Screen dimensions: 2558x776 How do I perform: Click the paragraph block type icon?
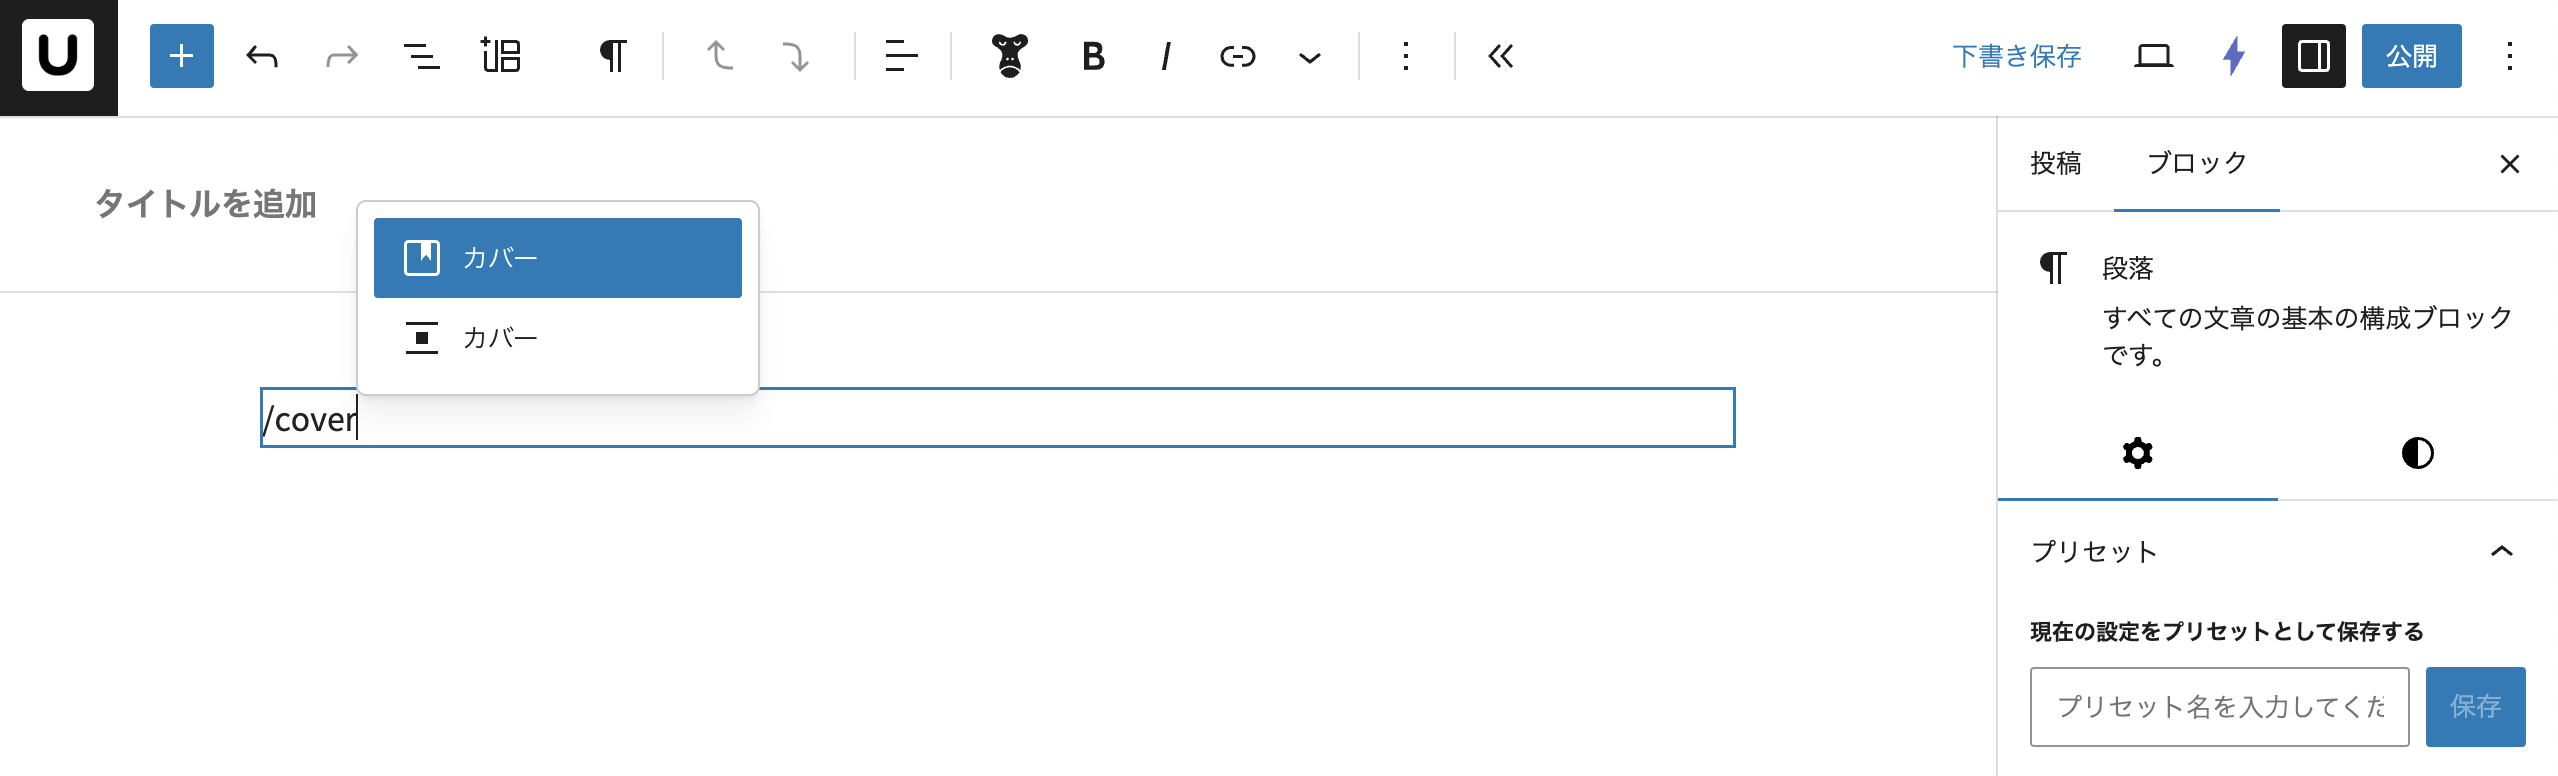click(x=612, y=56)
